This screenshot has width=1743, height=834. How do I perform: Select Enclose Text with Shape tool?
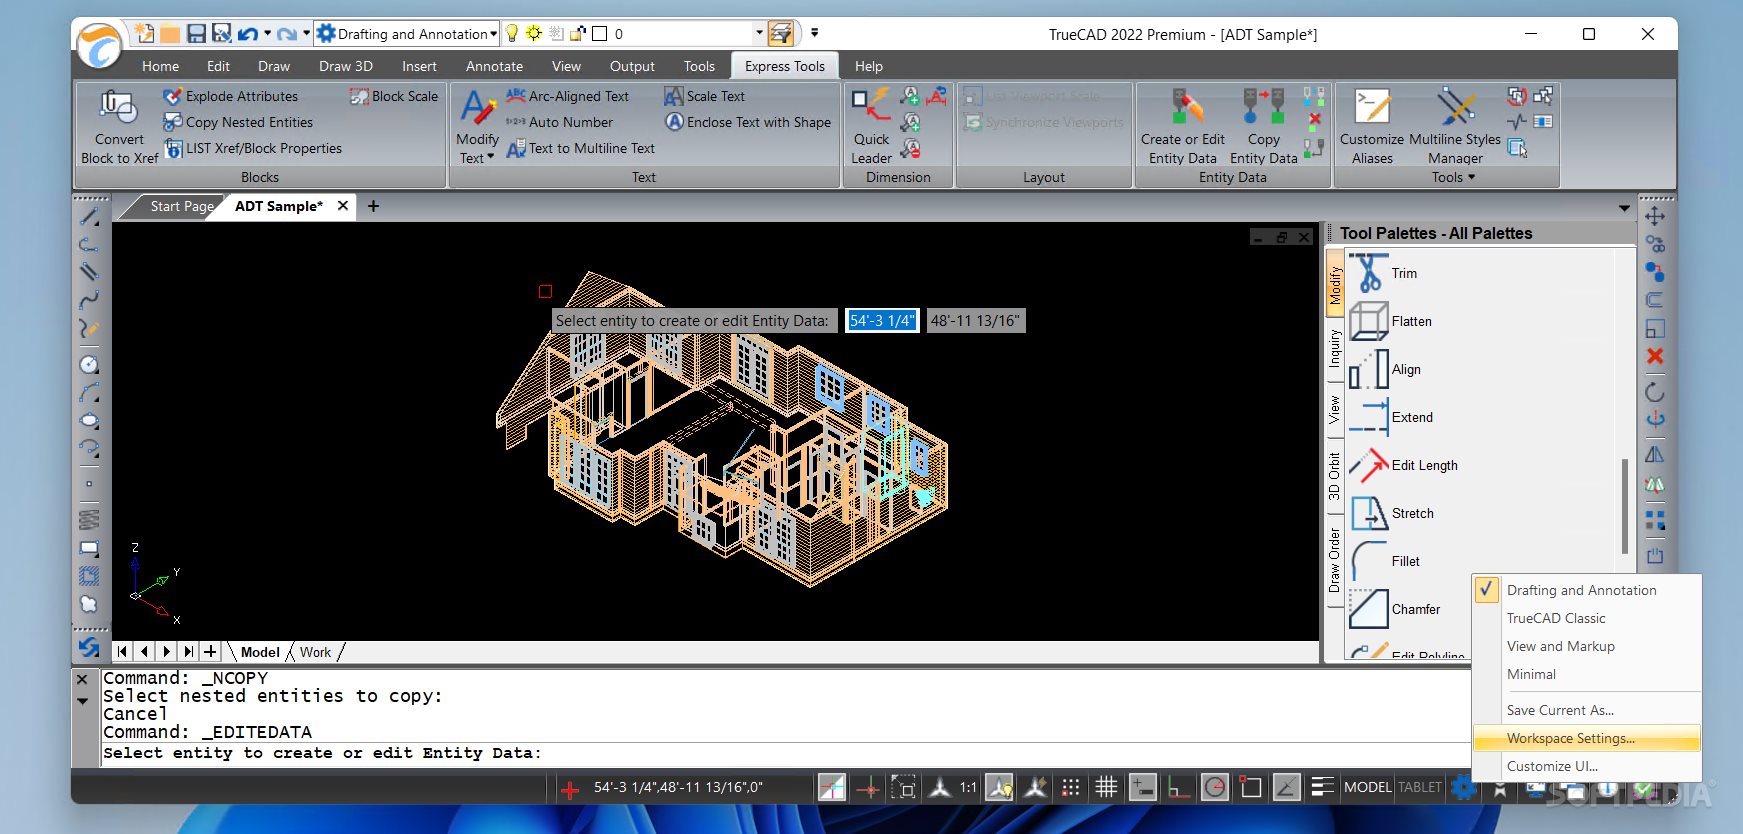[x=748, y=122]
